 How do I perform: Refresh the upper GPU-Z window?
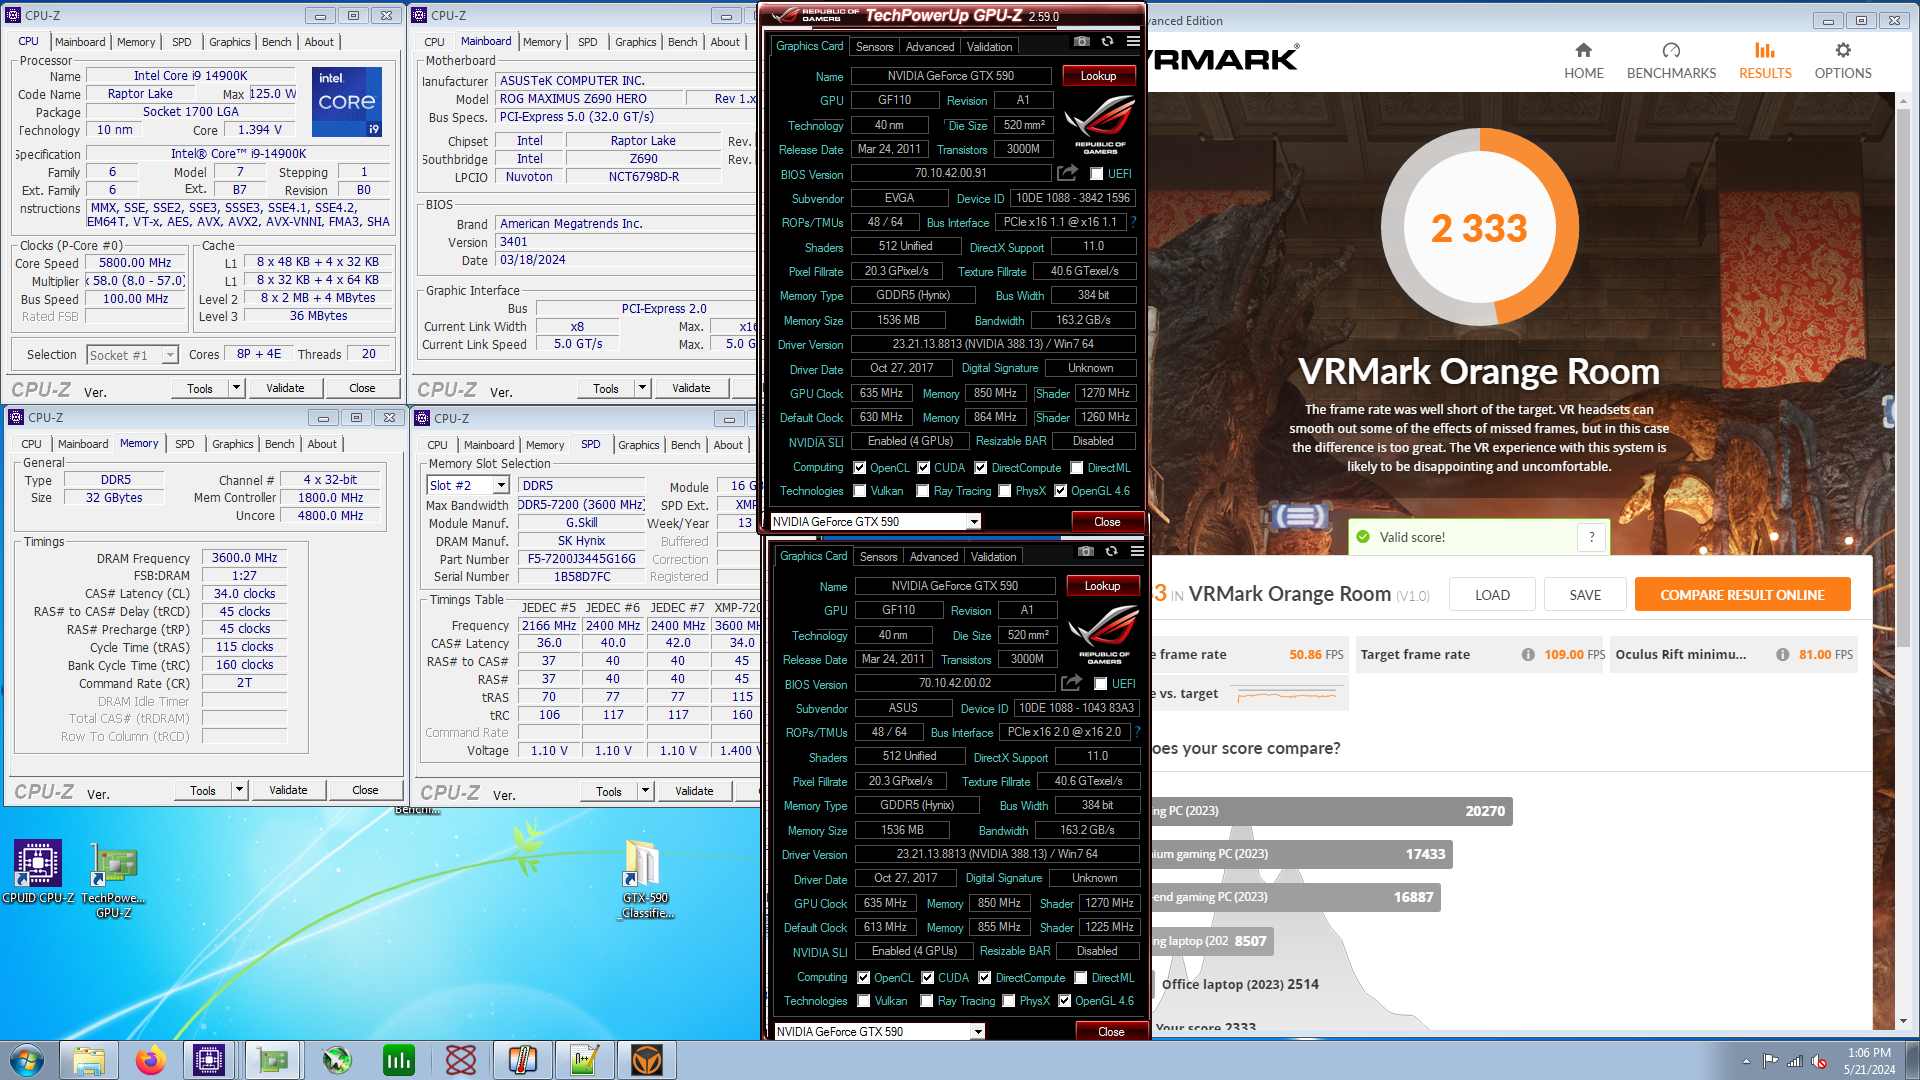pyautogui.click(x=1107, y=42)
